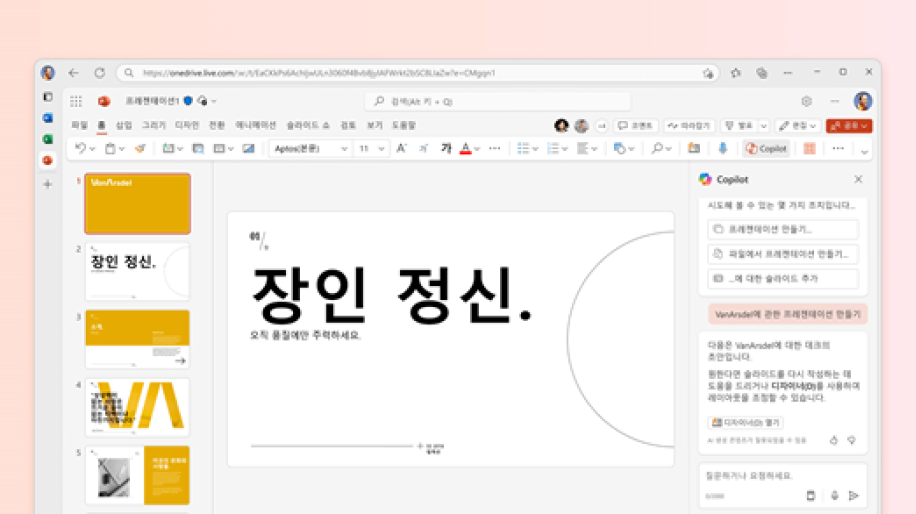Increase font size with larger A icon
916x514 pixels.
coord(401,148)
